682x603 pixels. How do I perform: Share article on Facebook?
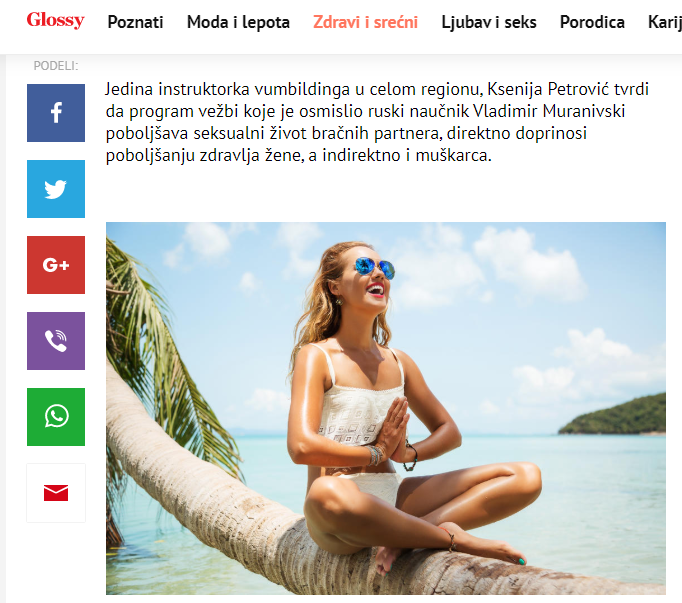tap(56, 113)
